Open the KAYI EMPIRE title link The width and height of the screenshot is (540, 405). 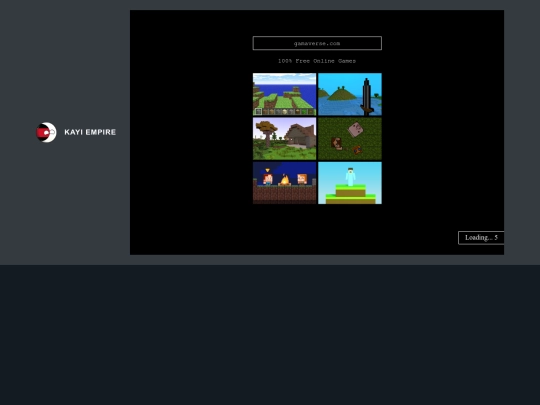click(x=90, y=132)
